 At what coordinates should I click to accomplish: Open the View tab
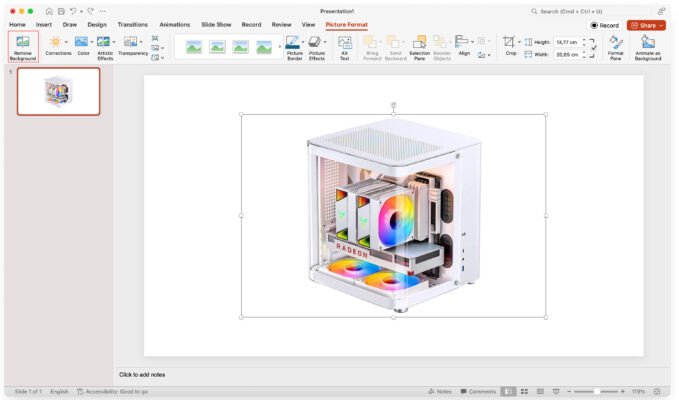[x=308, y=25]
